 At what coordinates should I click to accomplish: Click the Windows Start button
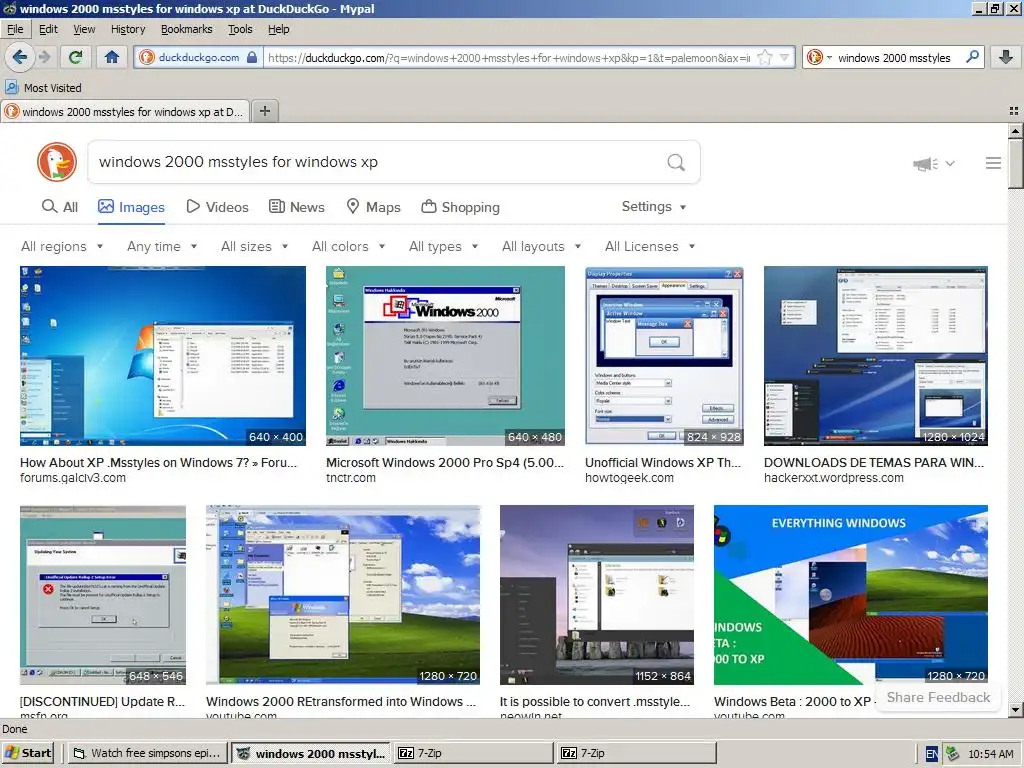[29, 753]
